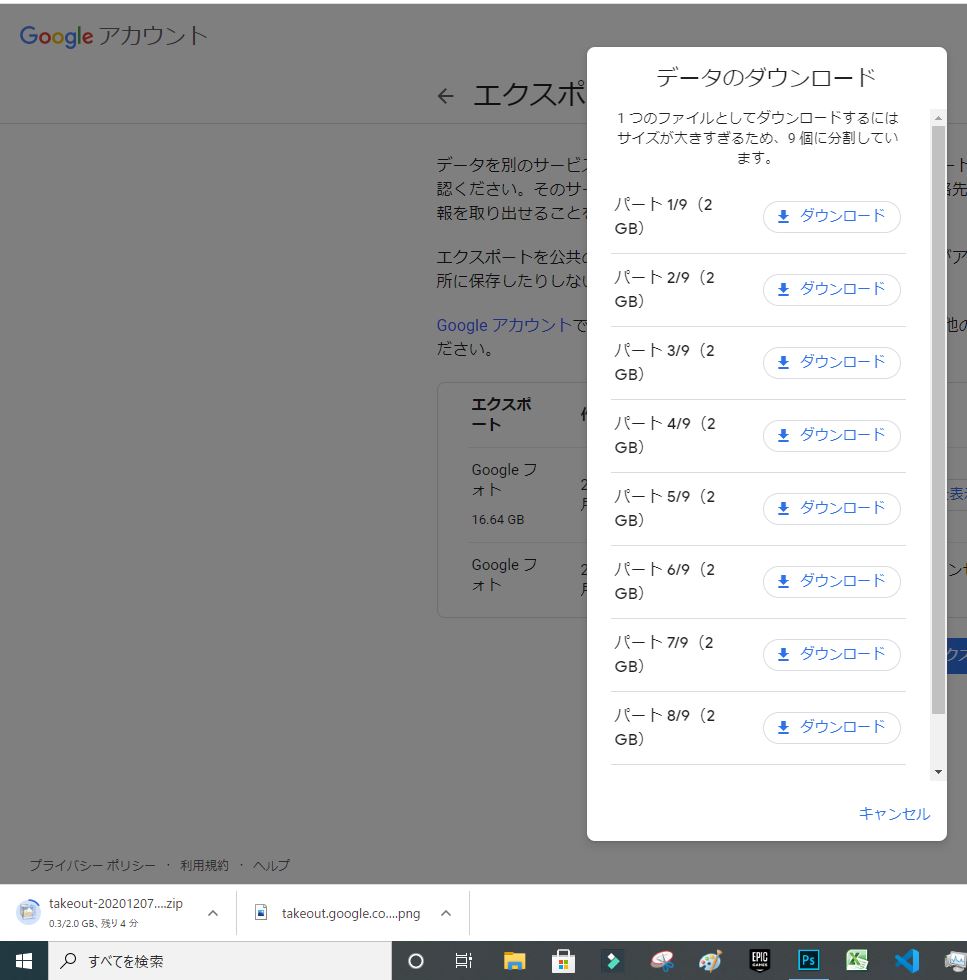Click キャンセル to close the dialog

[894, 813]
